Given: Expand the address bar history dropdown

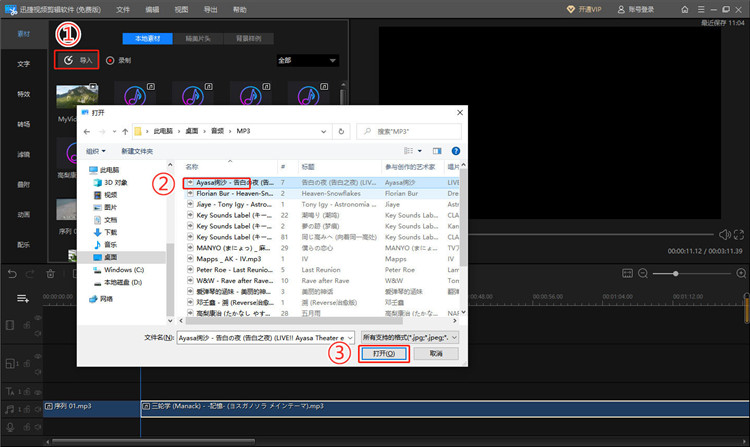Looking at the screenshot, I should [323, 131].
